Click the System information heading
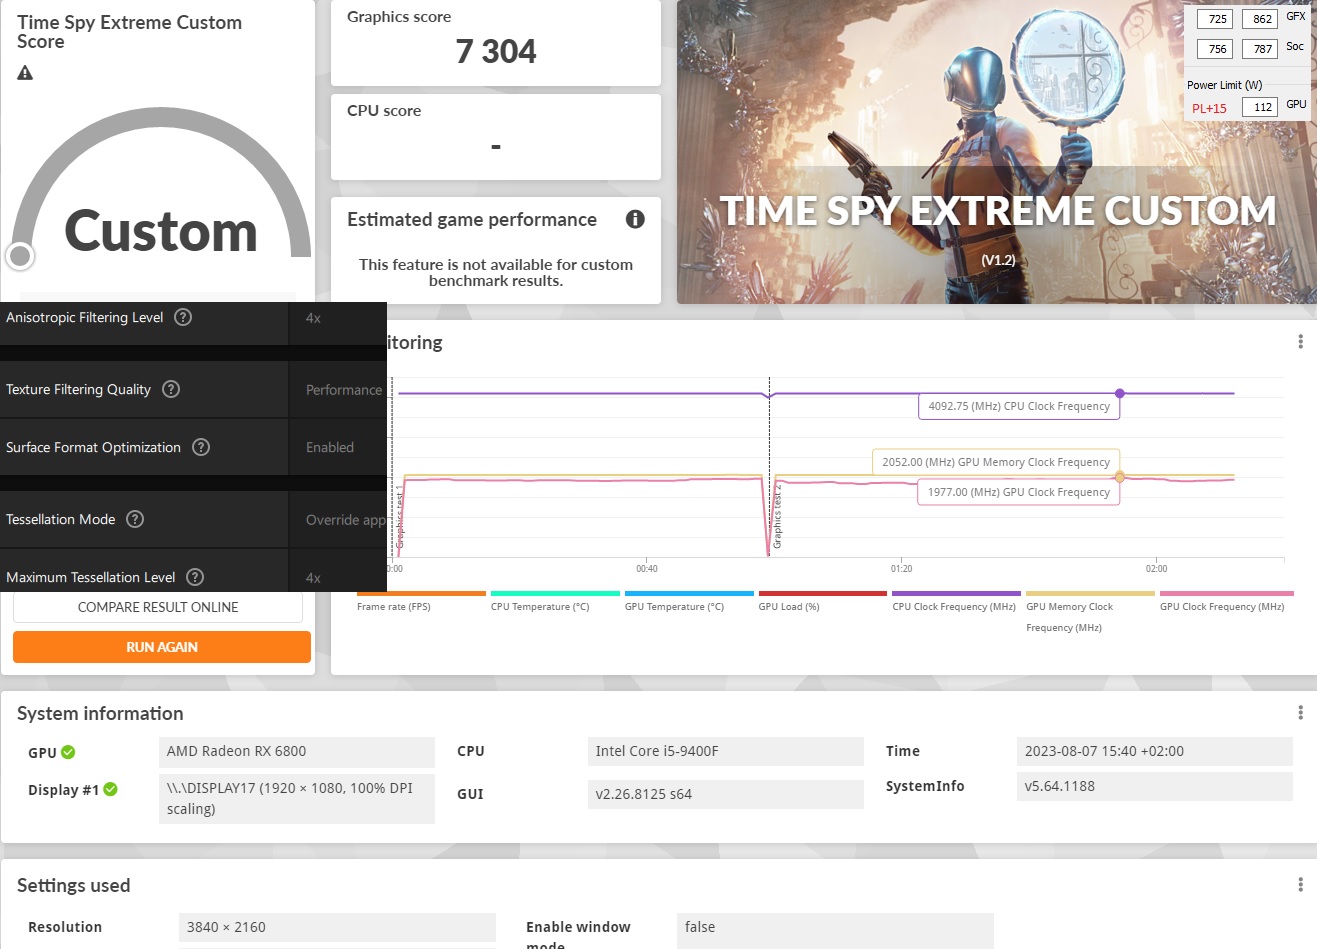 click(100, 713)
